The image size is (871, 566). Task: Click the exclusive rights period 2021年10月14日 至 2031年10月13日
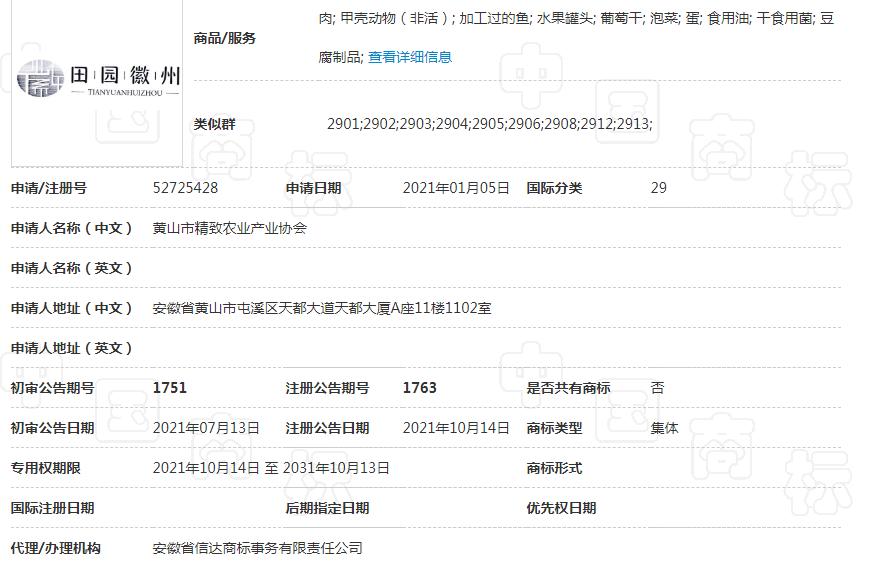[x=271, y=468]
